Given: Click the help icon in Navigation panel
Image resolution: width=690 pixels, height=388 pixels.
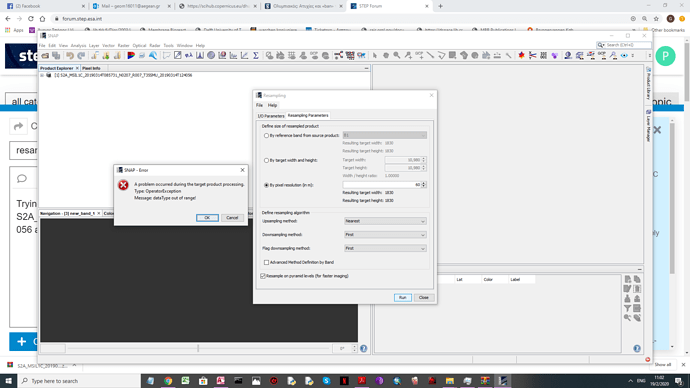Looking at the screenshot, I should 363,348.
